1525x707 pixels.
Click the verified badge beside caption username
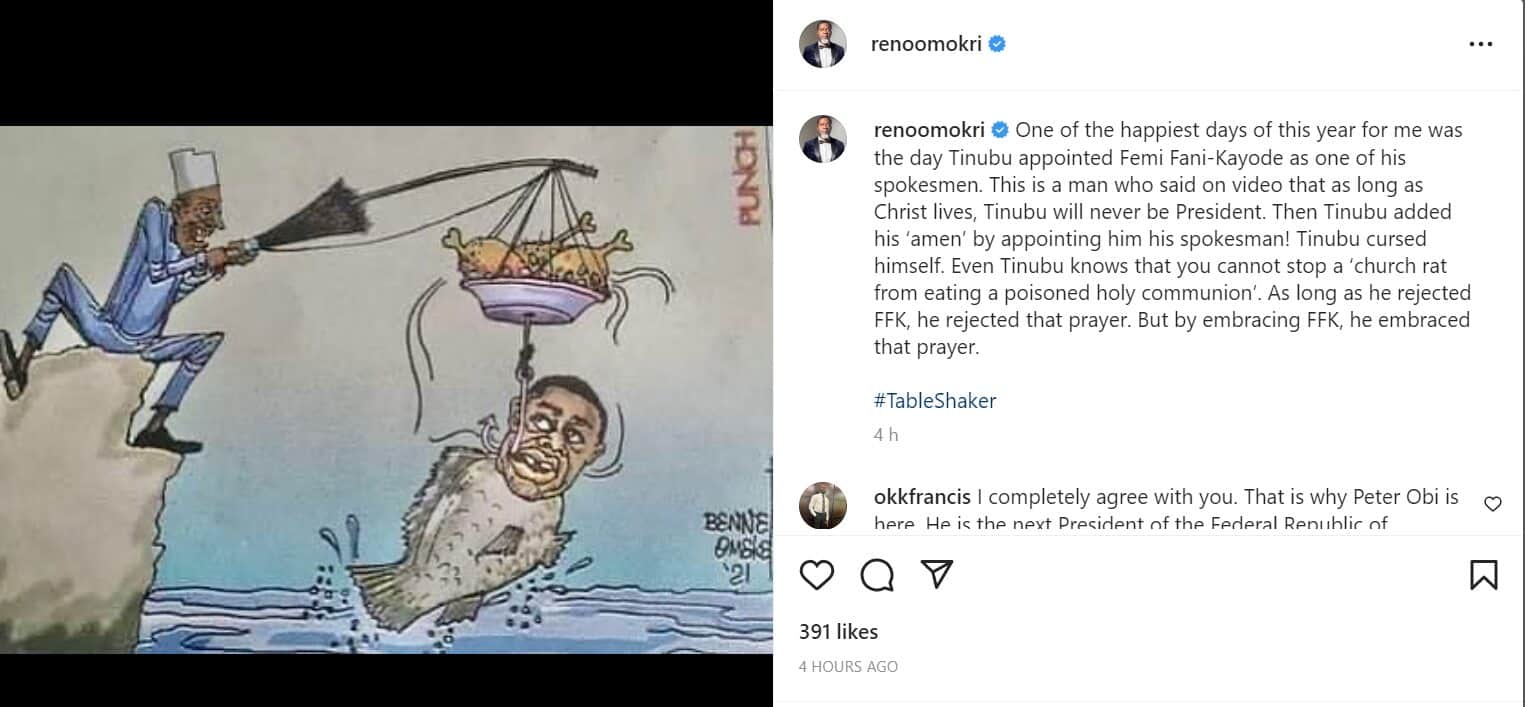pos(1000,130)
